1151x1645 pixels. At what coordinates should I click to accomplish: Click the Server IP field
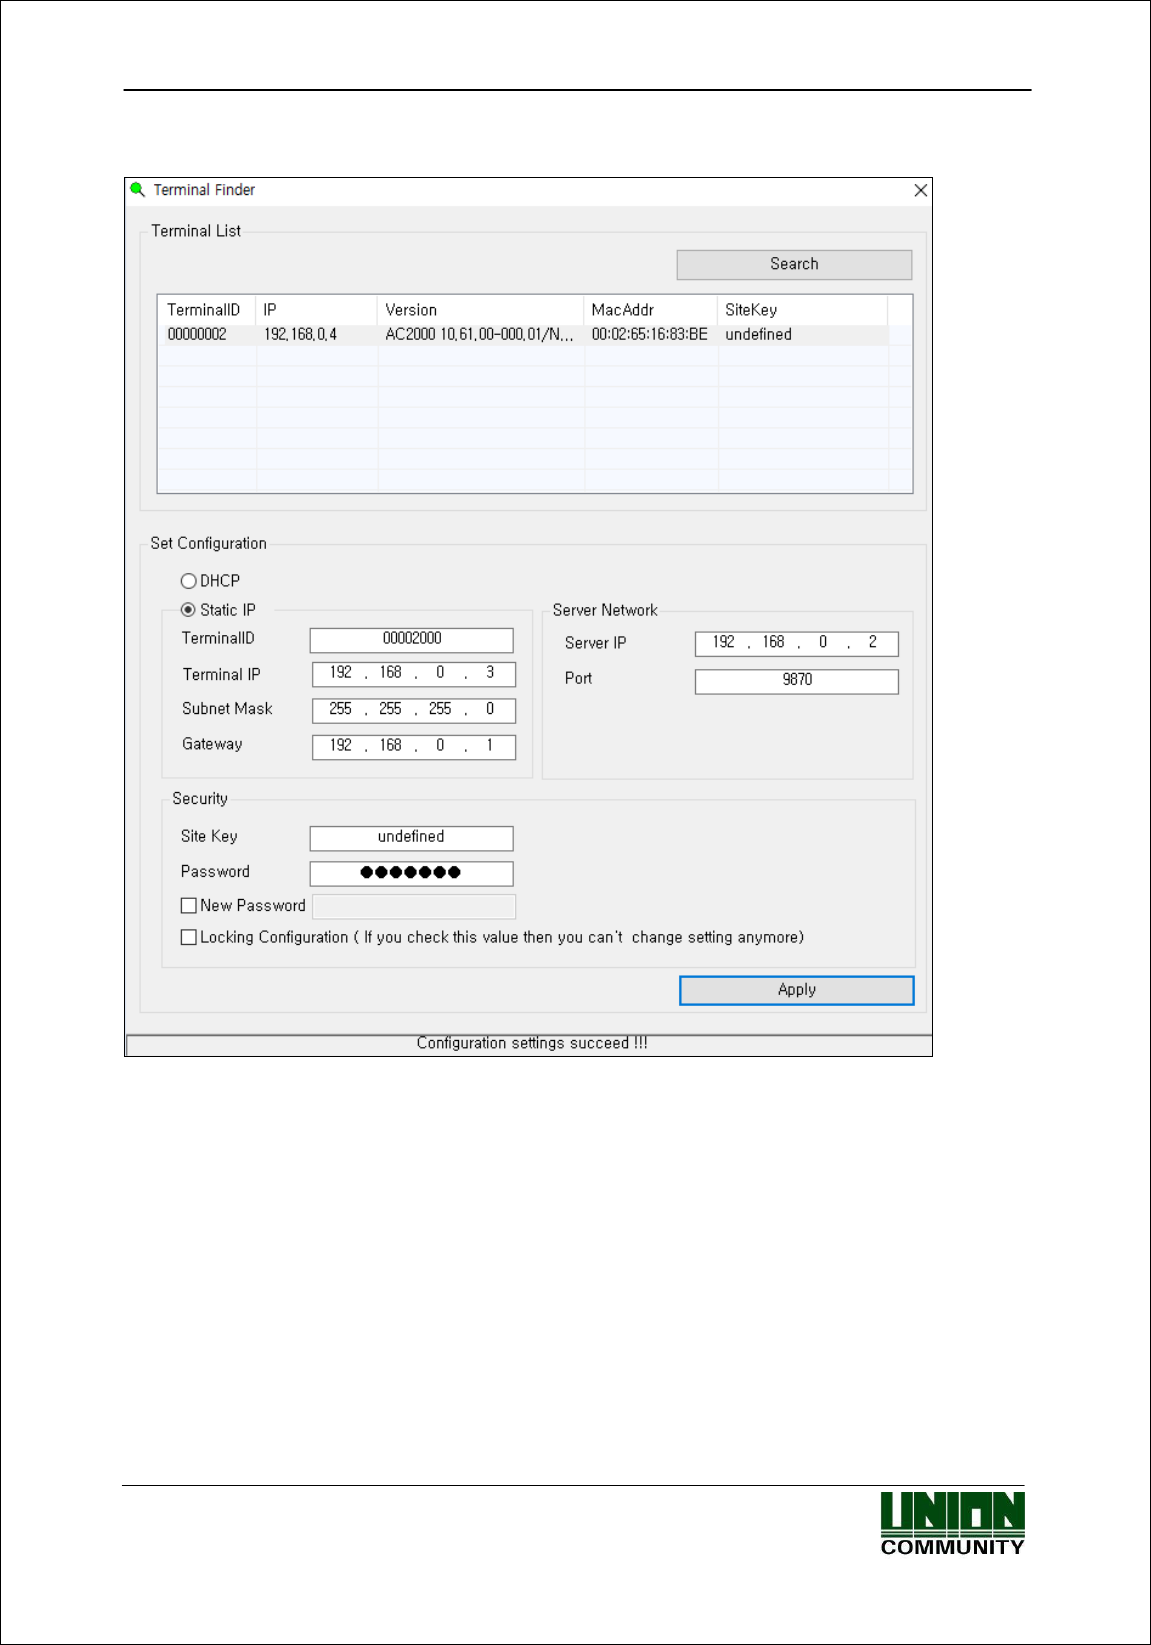point(796,644)
